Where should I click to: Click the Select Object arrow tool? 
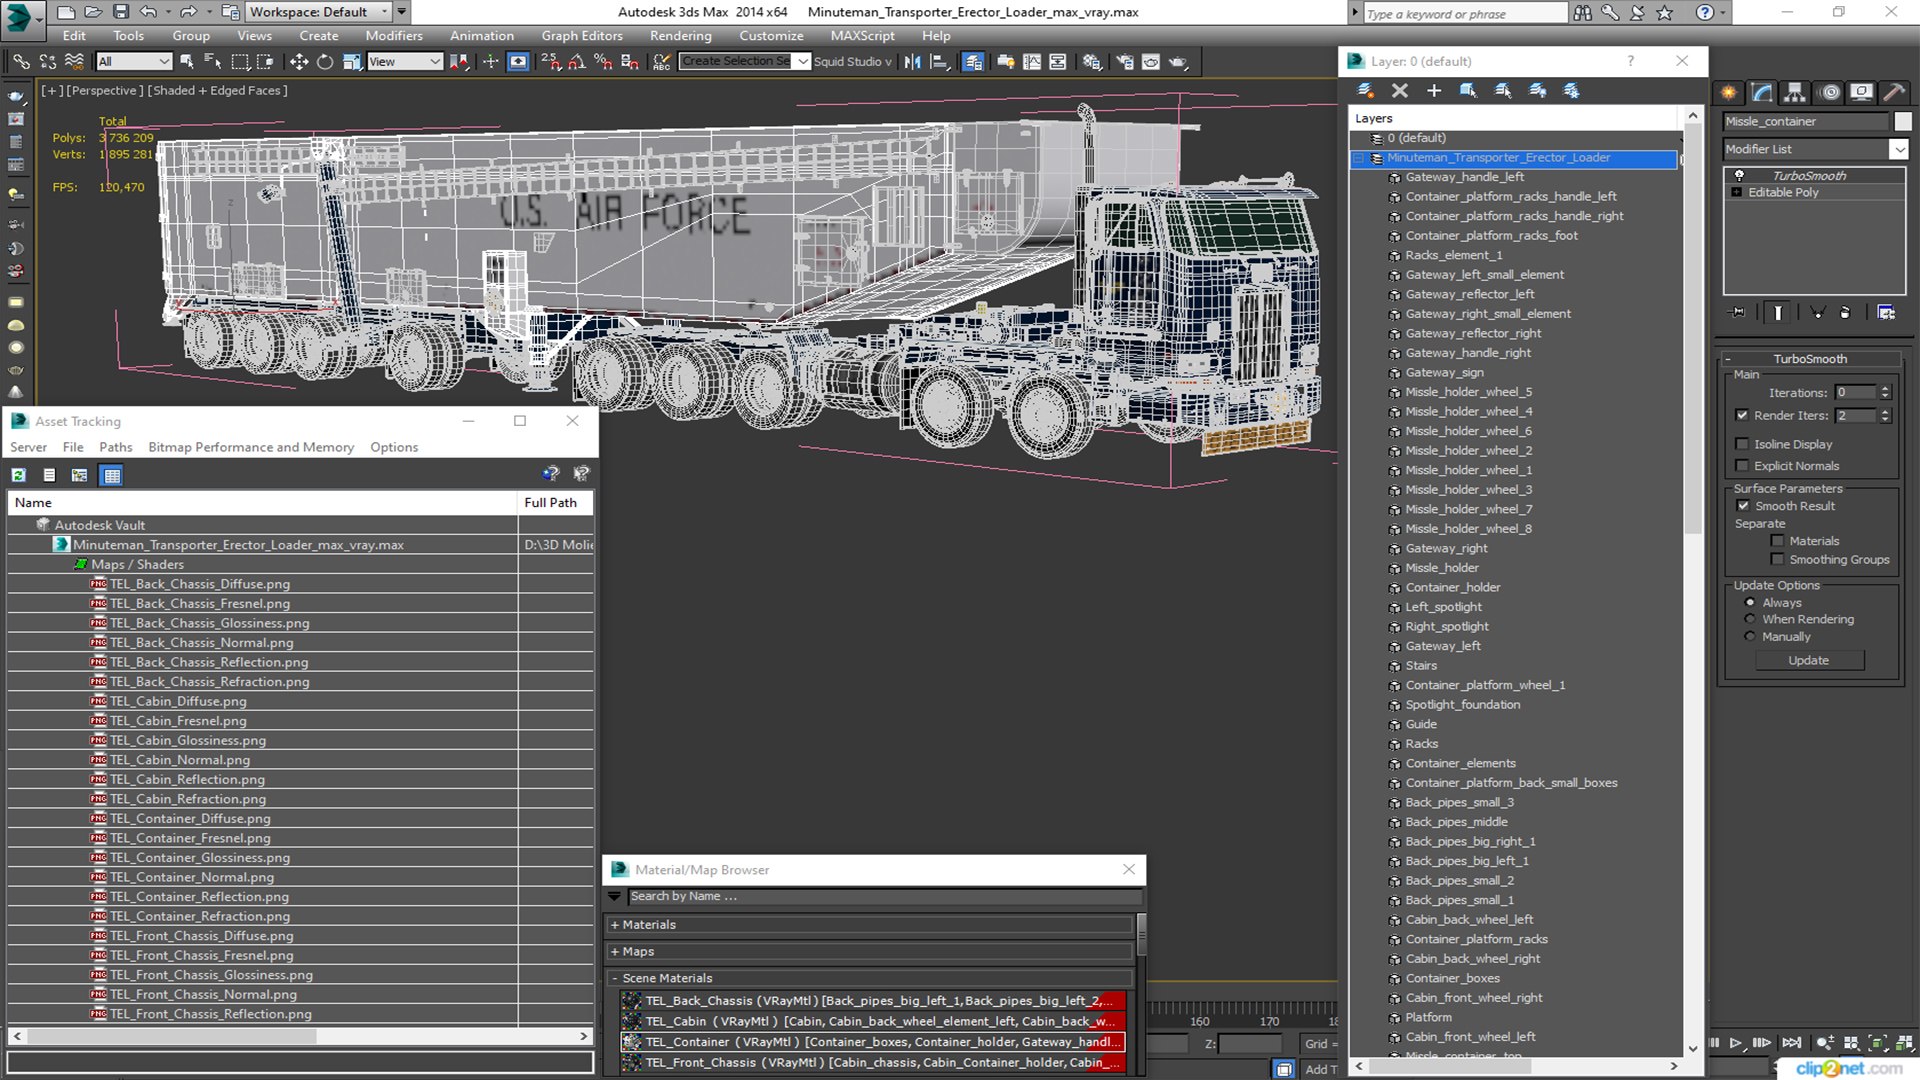click(x=186, y=62)
